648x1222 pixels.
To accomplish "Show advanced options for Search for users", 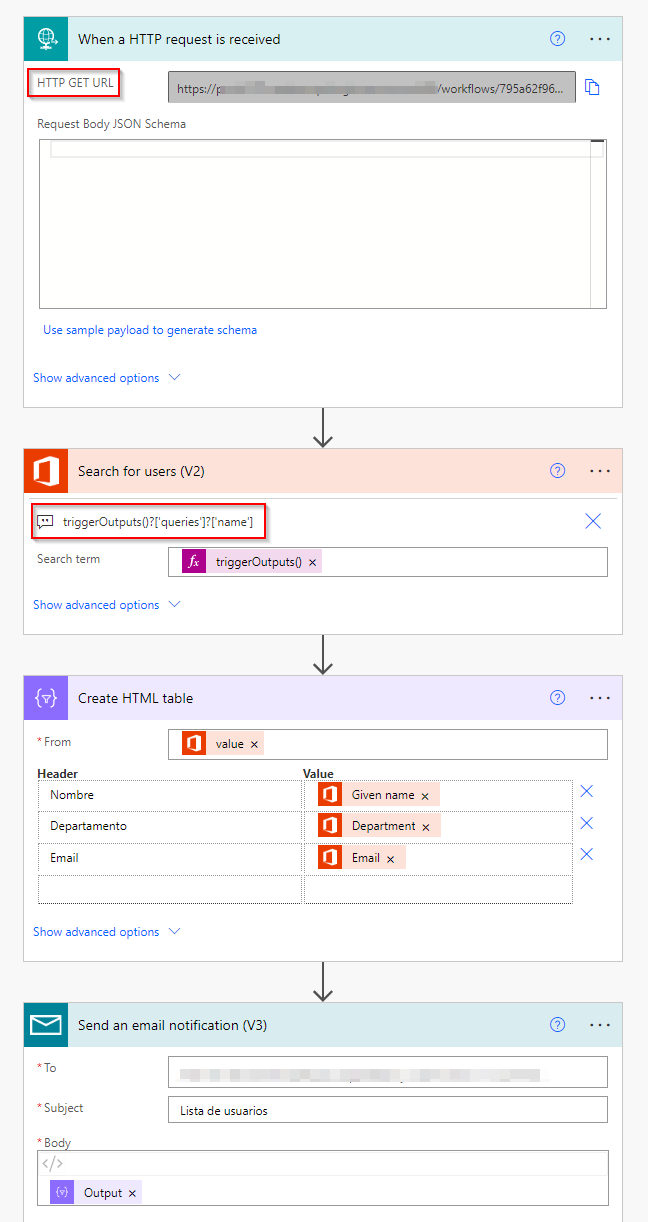I will pyautogui.click(x=107, y=605).
